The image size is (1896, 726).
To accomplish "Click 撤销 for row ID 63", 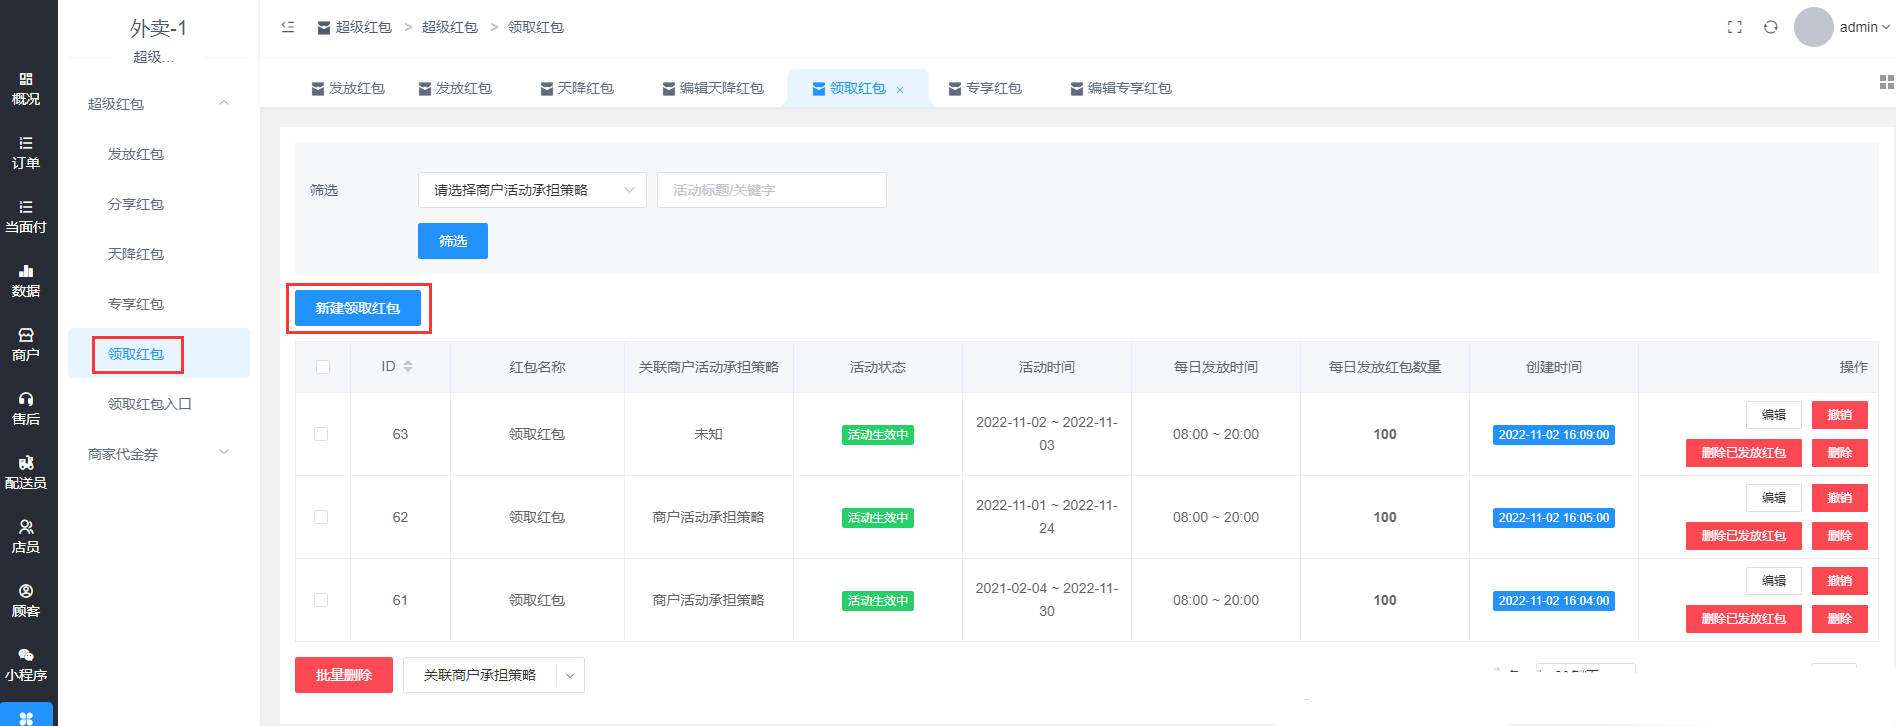I will (1840, 415).
